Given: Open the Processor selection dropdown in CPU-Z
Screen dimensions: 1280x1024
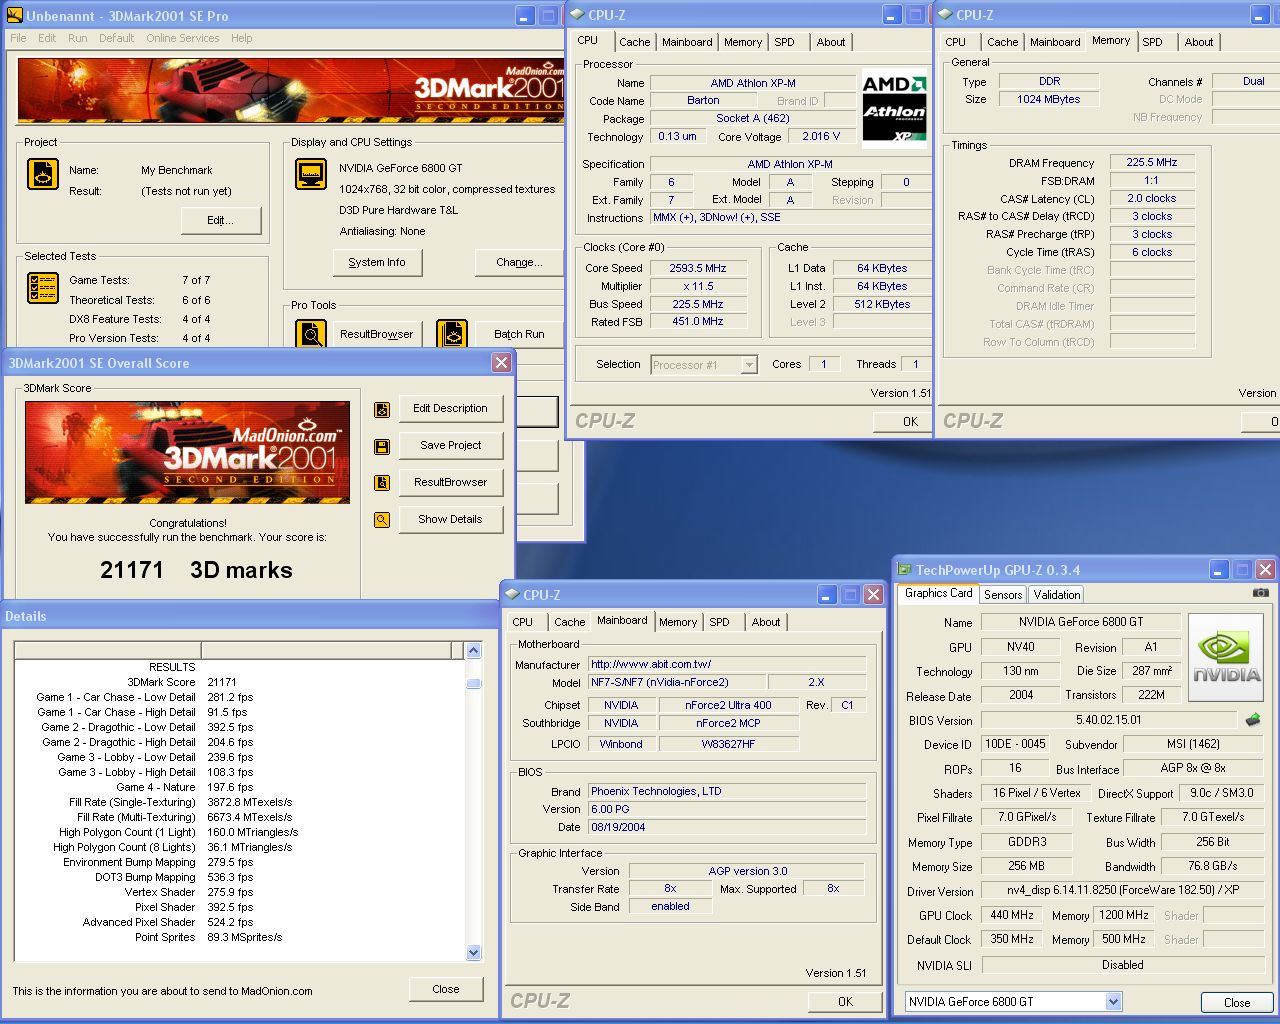Looking at the screenshot, I should pyautogui.click(x=749, y=365).
